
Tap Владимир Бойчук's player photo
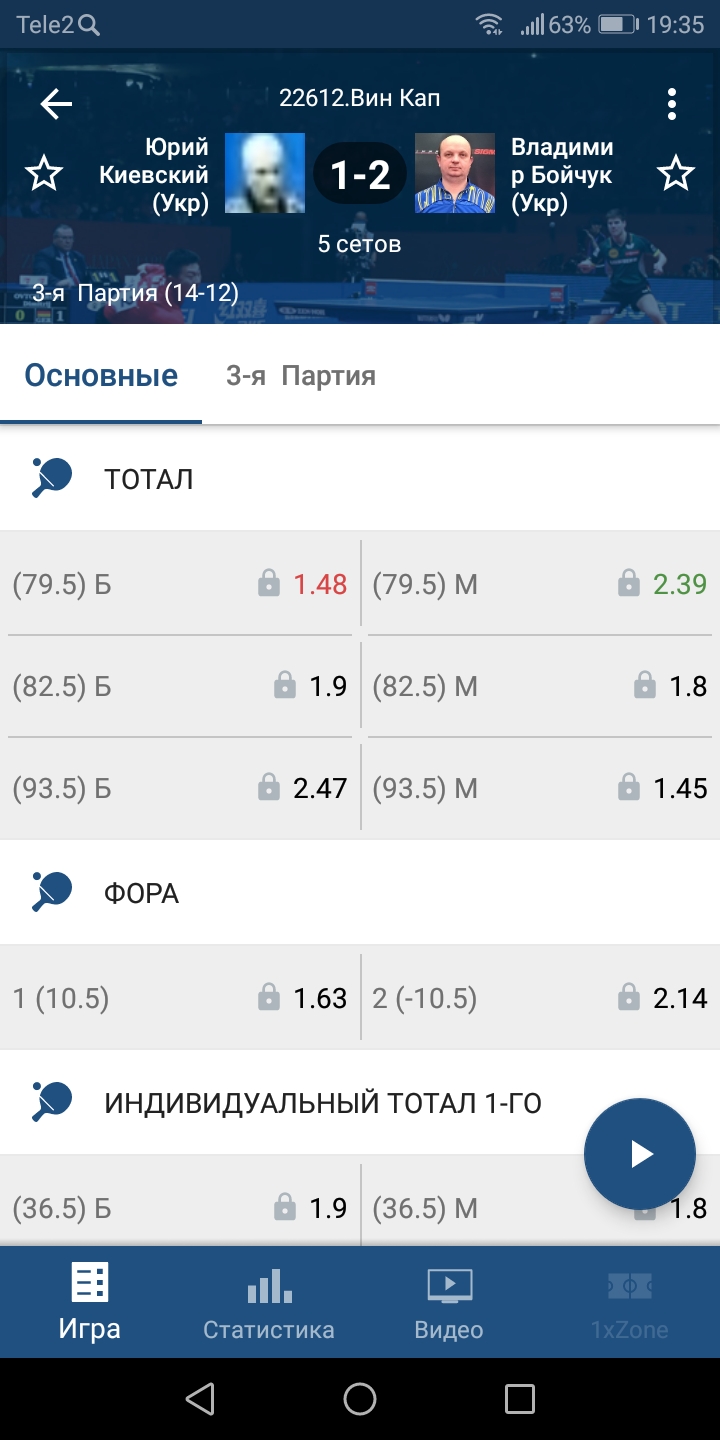(x=455, y=173)
